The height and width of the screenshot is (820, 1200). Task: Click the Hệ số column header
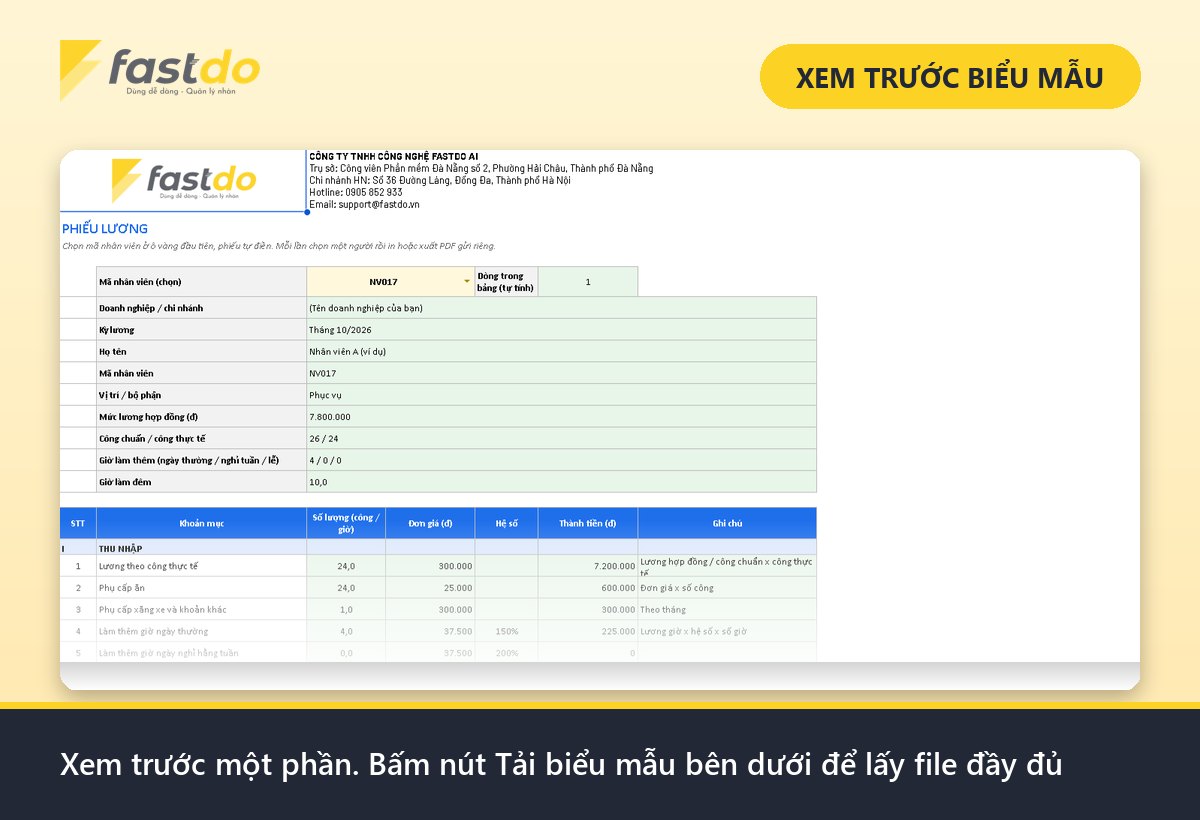(506, 523)
